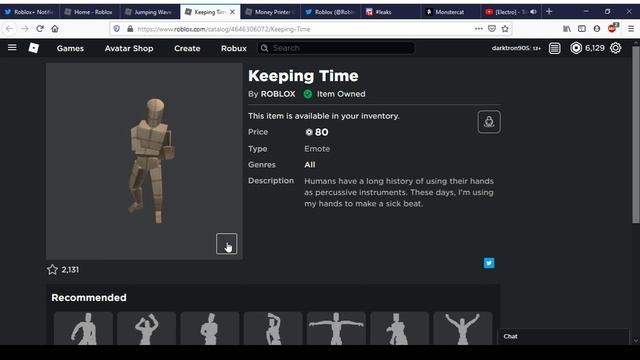
Task: Click the site security padlock icon
Action: [x=130, y=29]
